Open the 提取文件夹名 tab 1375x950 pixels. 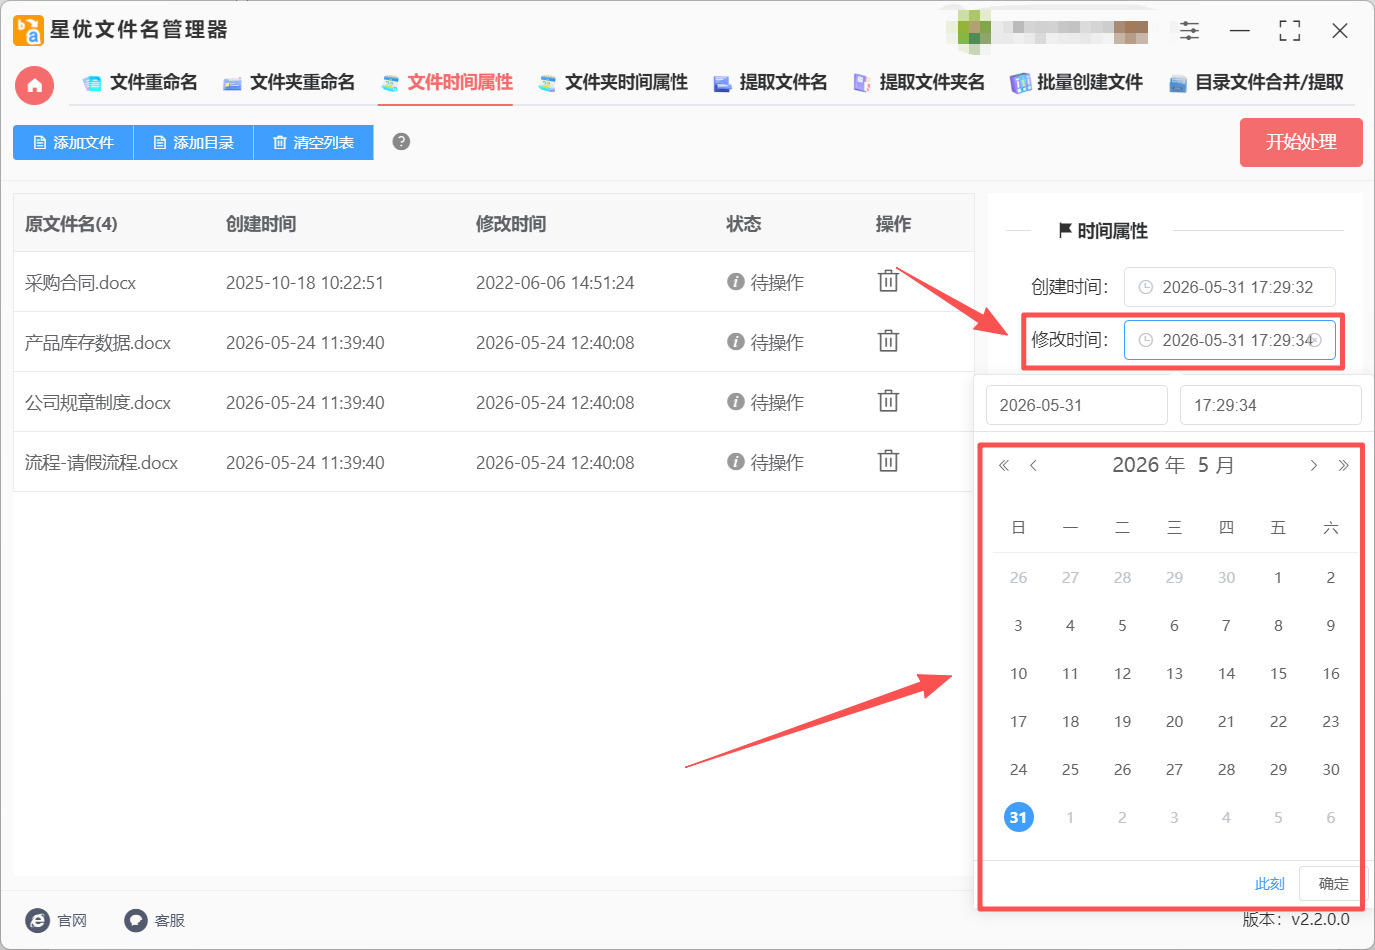[918, 83]
